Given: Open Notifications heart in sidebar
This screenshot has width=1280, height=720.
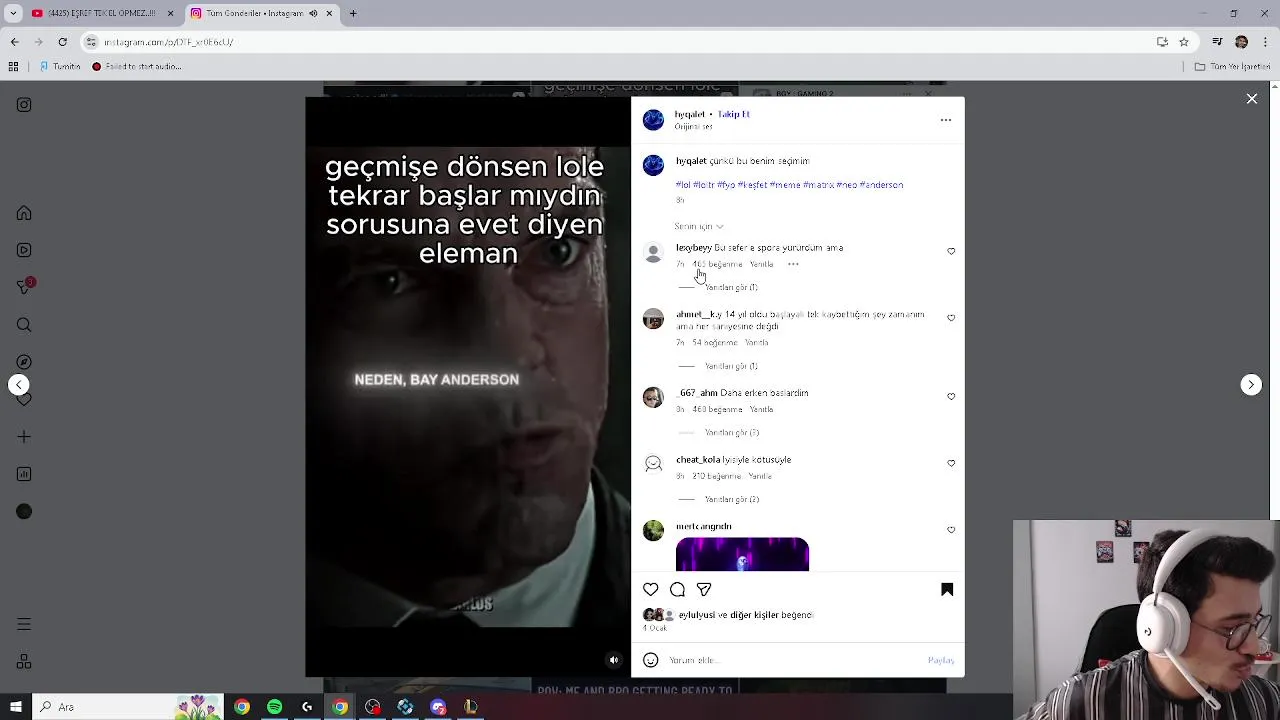Looking at the screenshot, I should [x=24, y=399].
